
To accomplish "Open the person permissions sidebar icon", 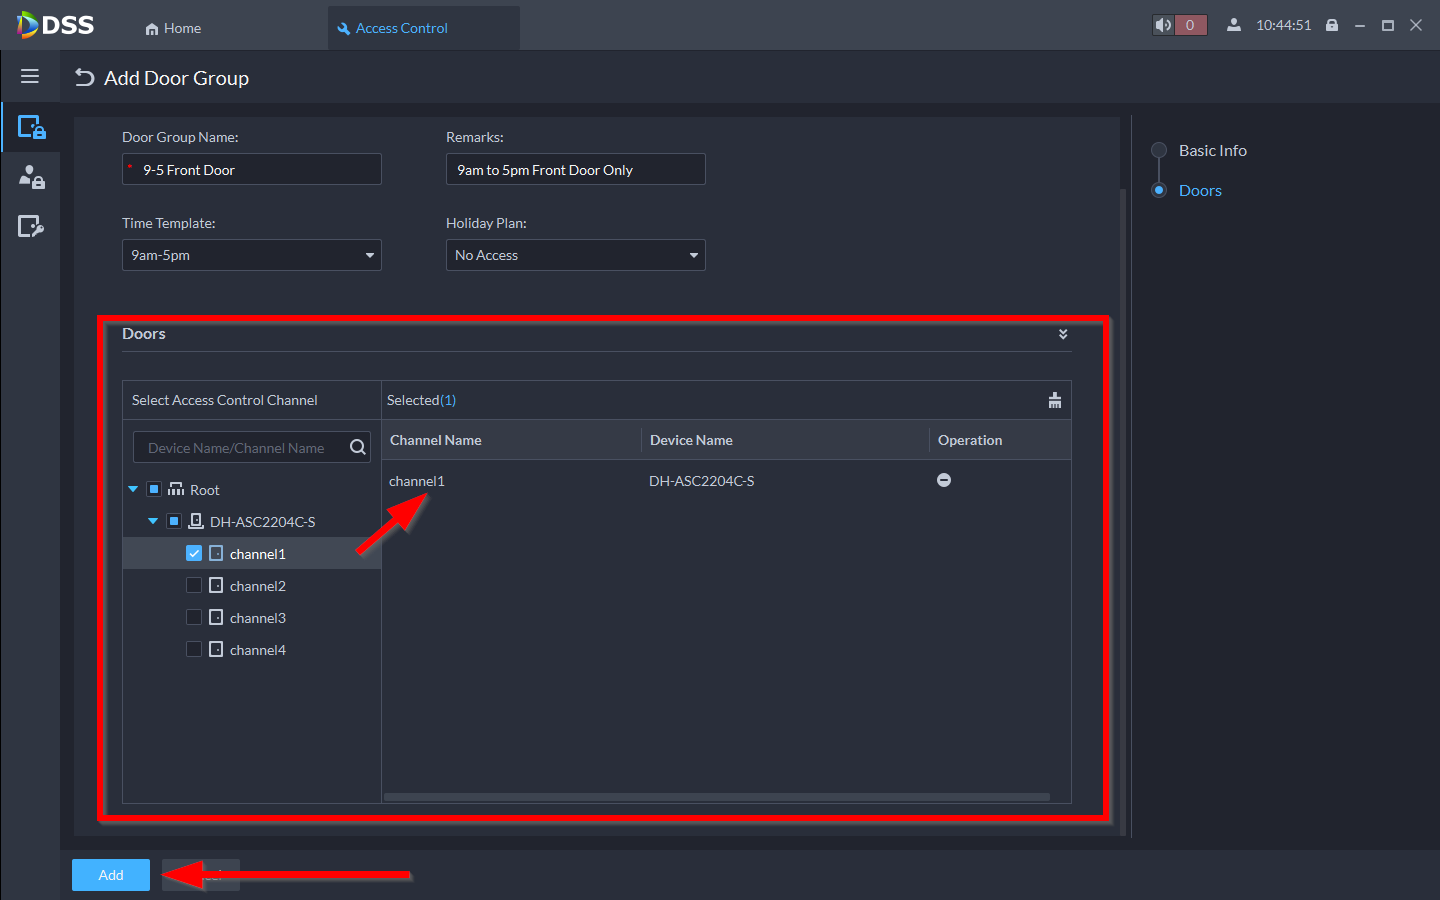I will [31, 177].
